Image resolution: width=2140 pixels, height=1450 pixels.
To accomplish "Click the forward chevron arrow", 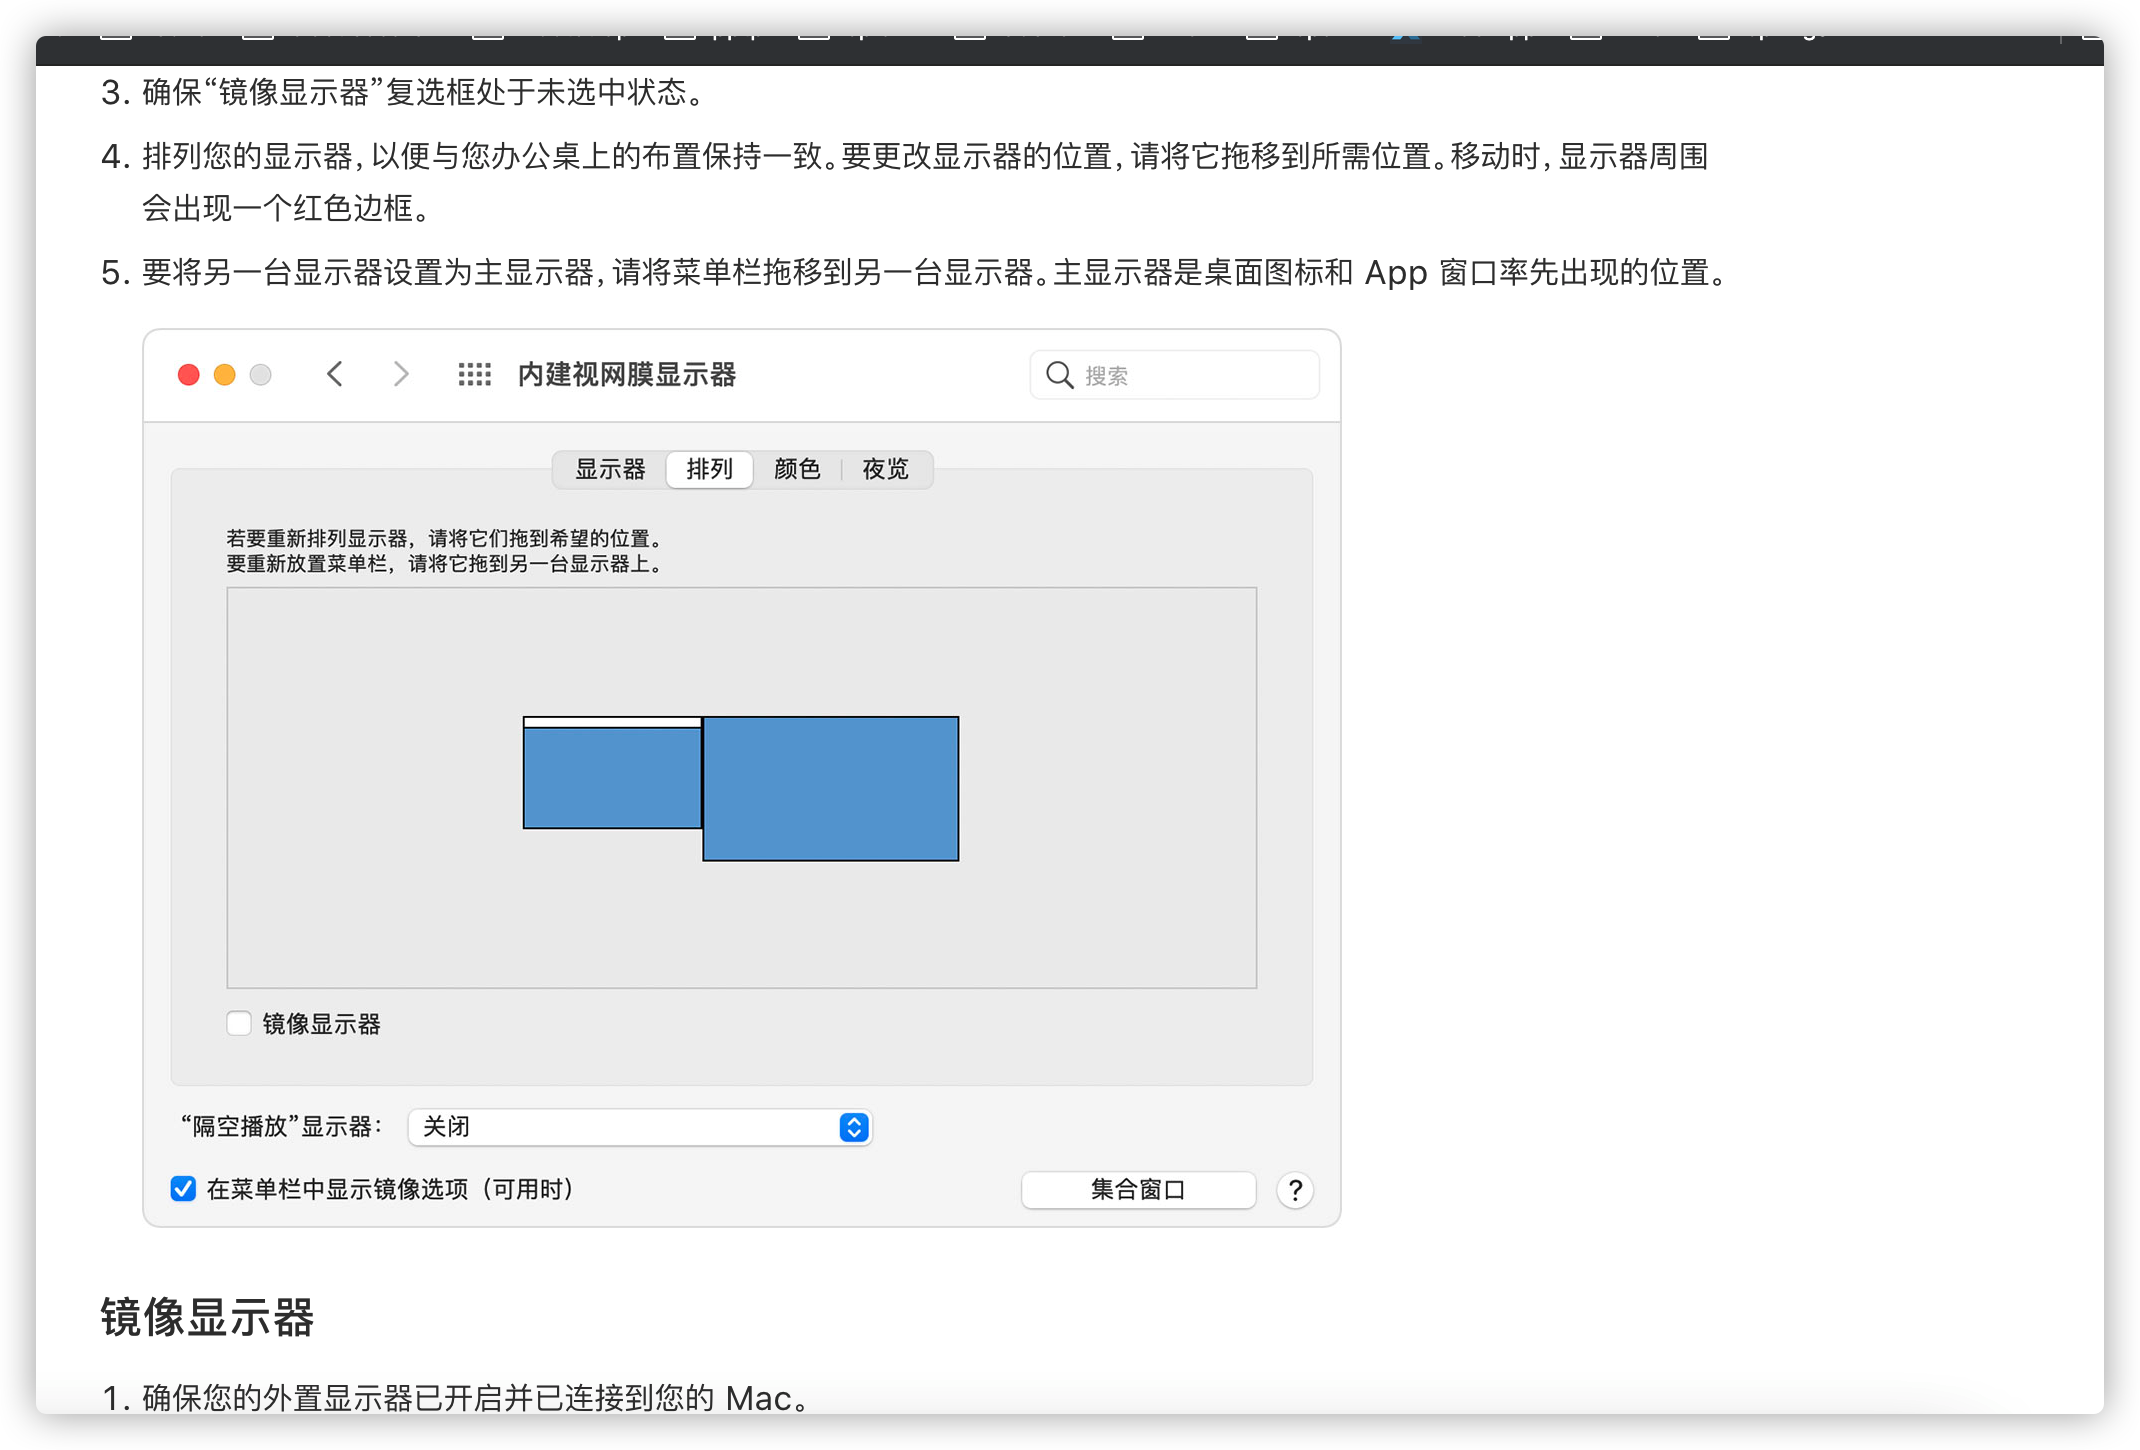I will 401,374.
